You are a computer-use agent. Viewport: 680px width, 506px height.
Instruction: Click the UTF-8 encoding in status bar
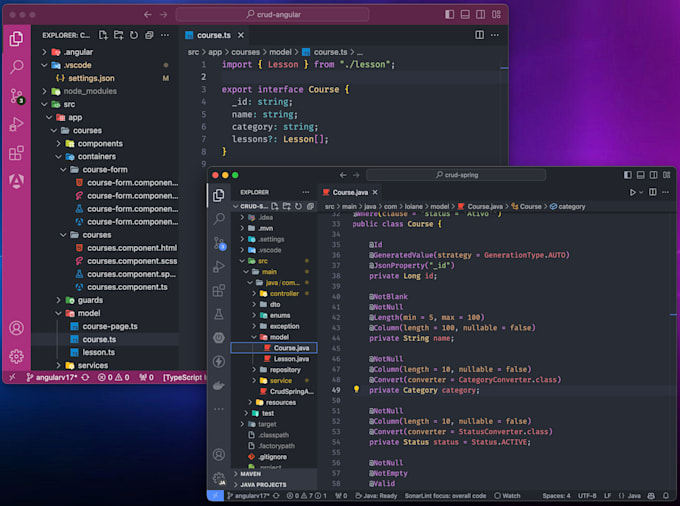pos(587,495)
